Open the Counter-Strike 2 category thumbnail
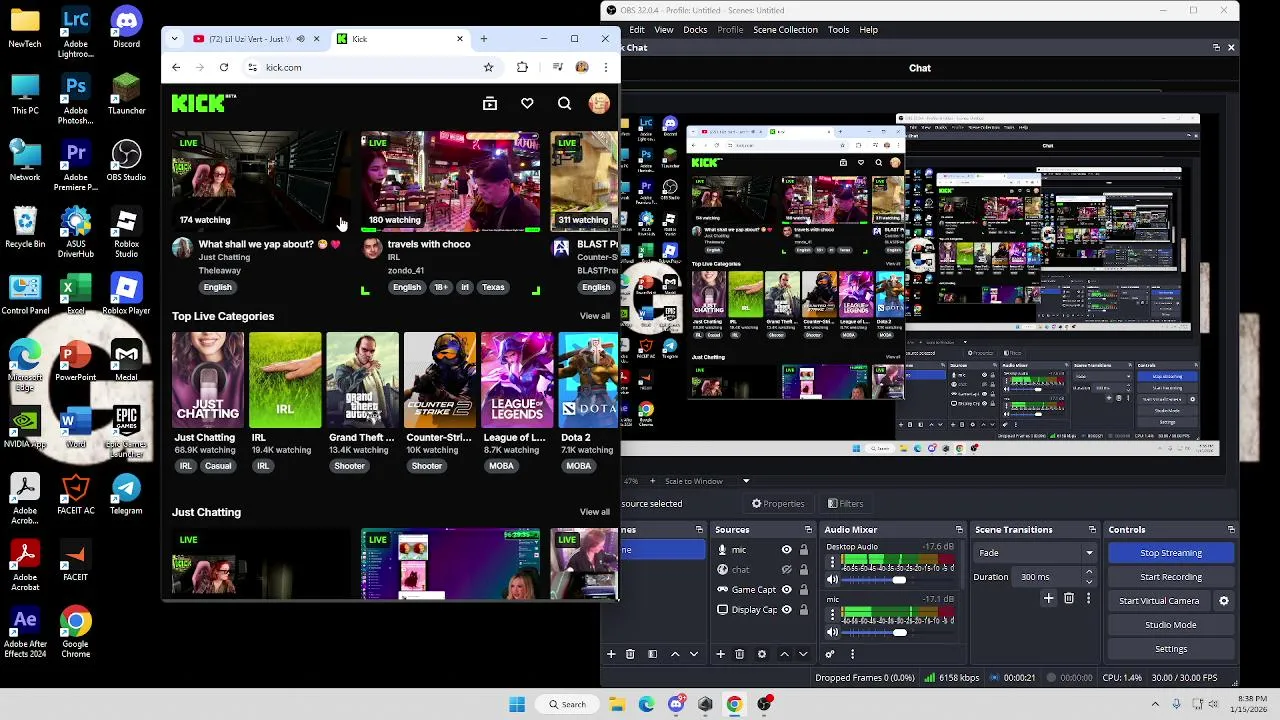This screenshot has width=1280, height=720. click(439, 380)
